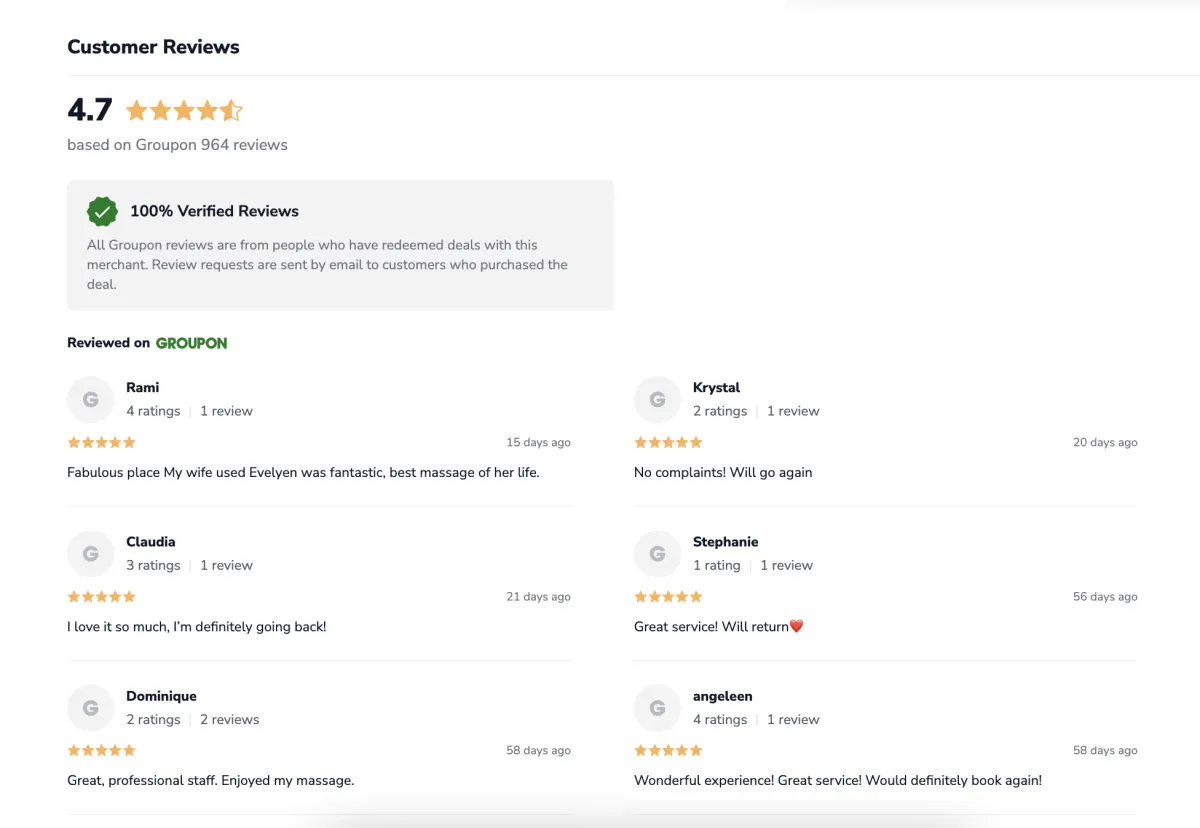Click angeleen's '4 ratings' count
1200x828 pixels.
[720, 719]
